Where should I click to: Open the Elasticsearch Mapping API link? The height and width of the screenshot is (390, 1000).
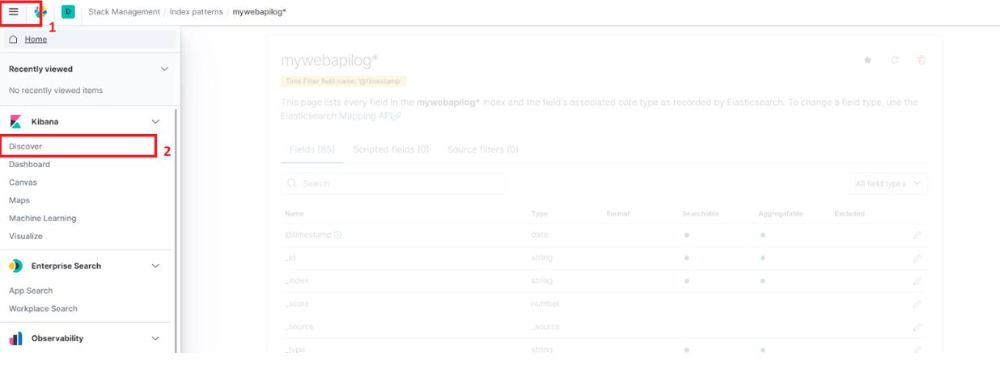[341, 116]
